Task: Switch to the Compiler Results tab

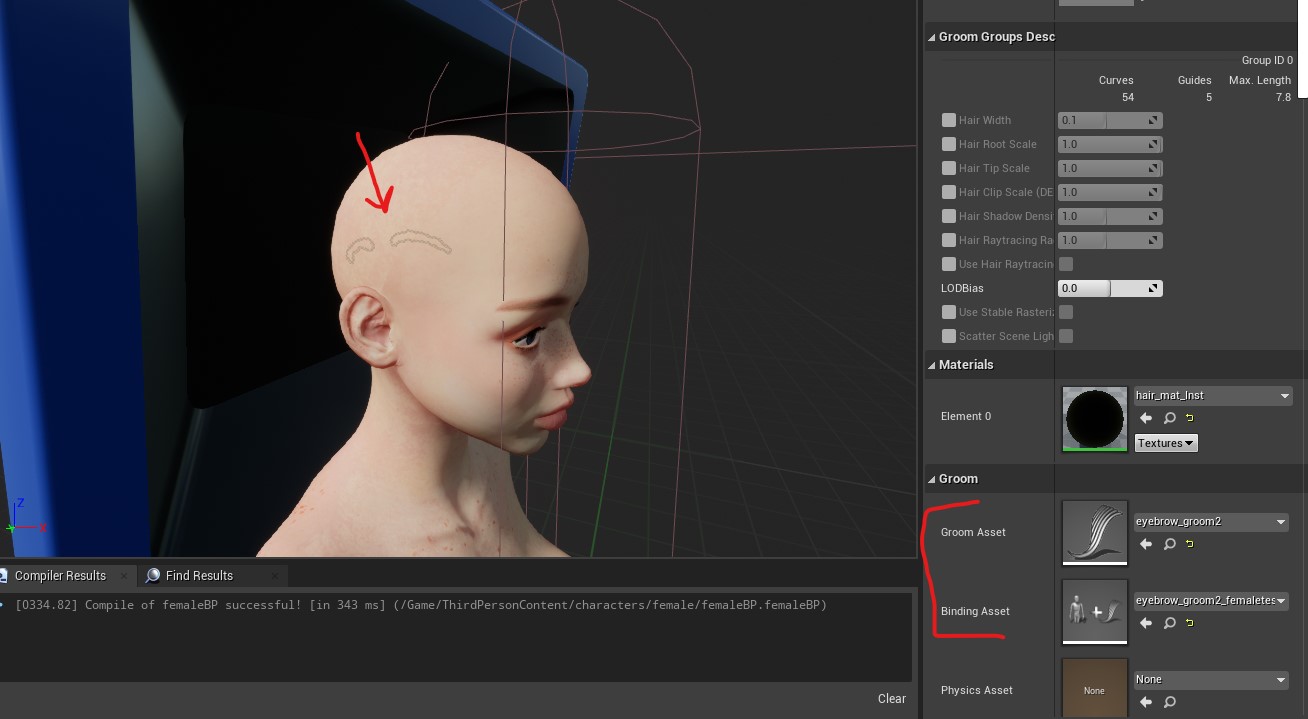Action: pos(60,576)
